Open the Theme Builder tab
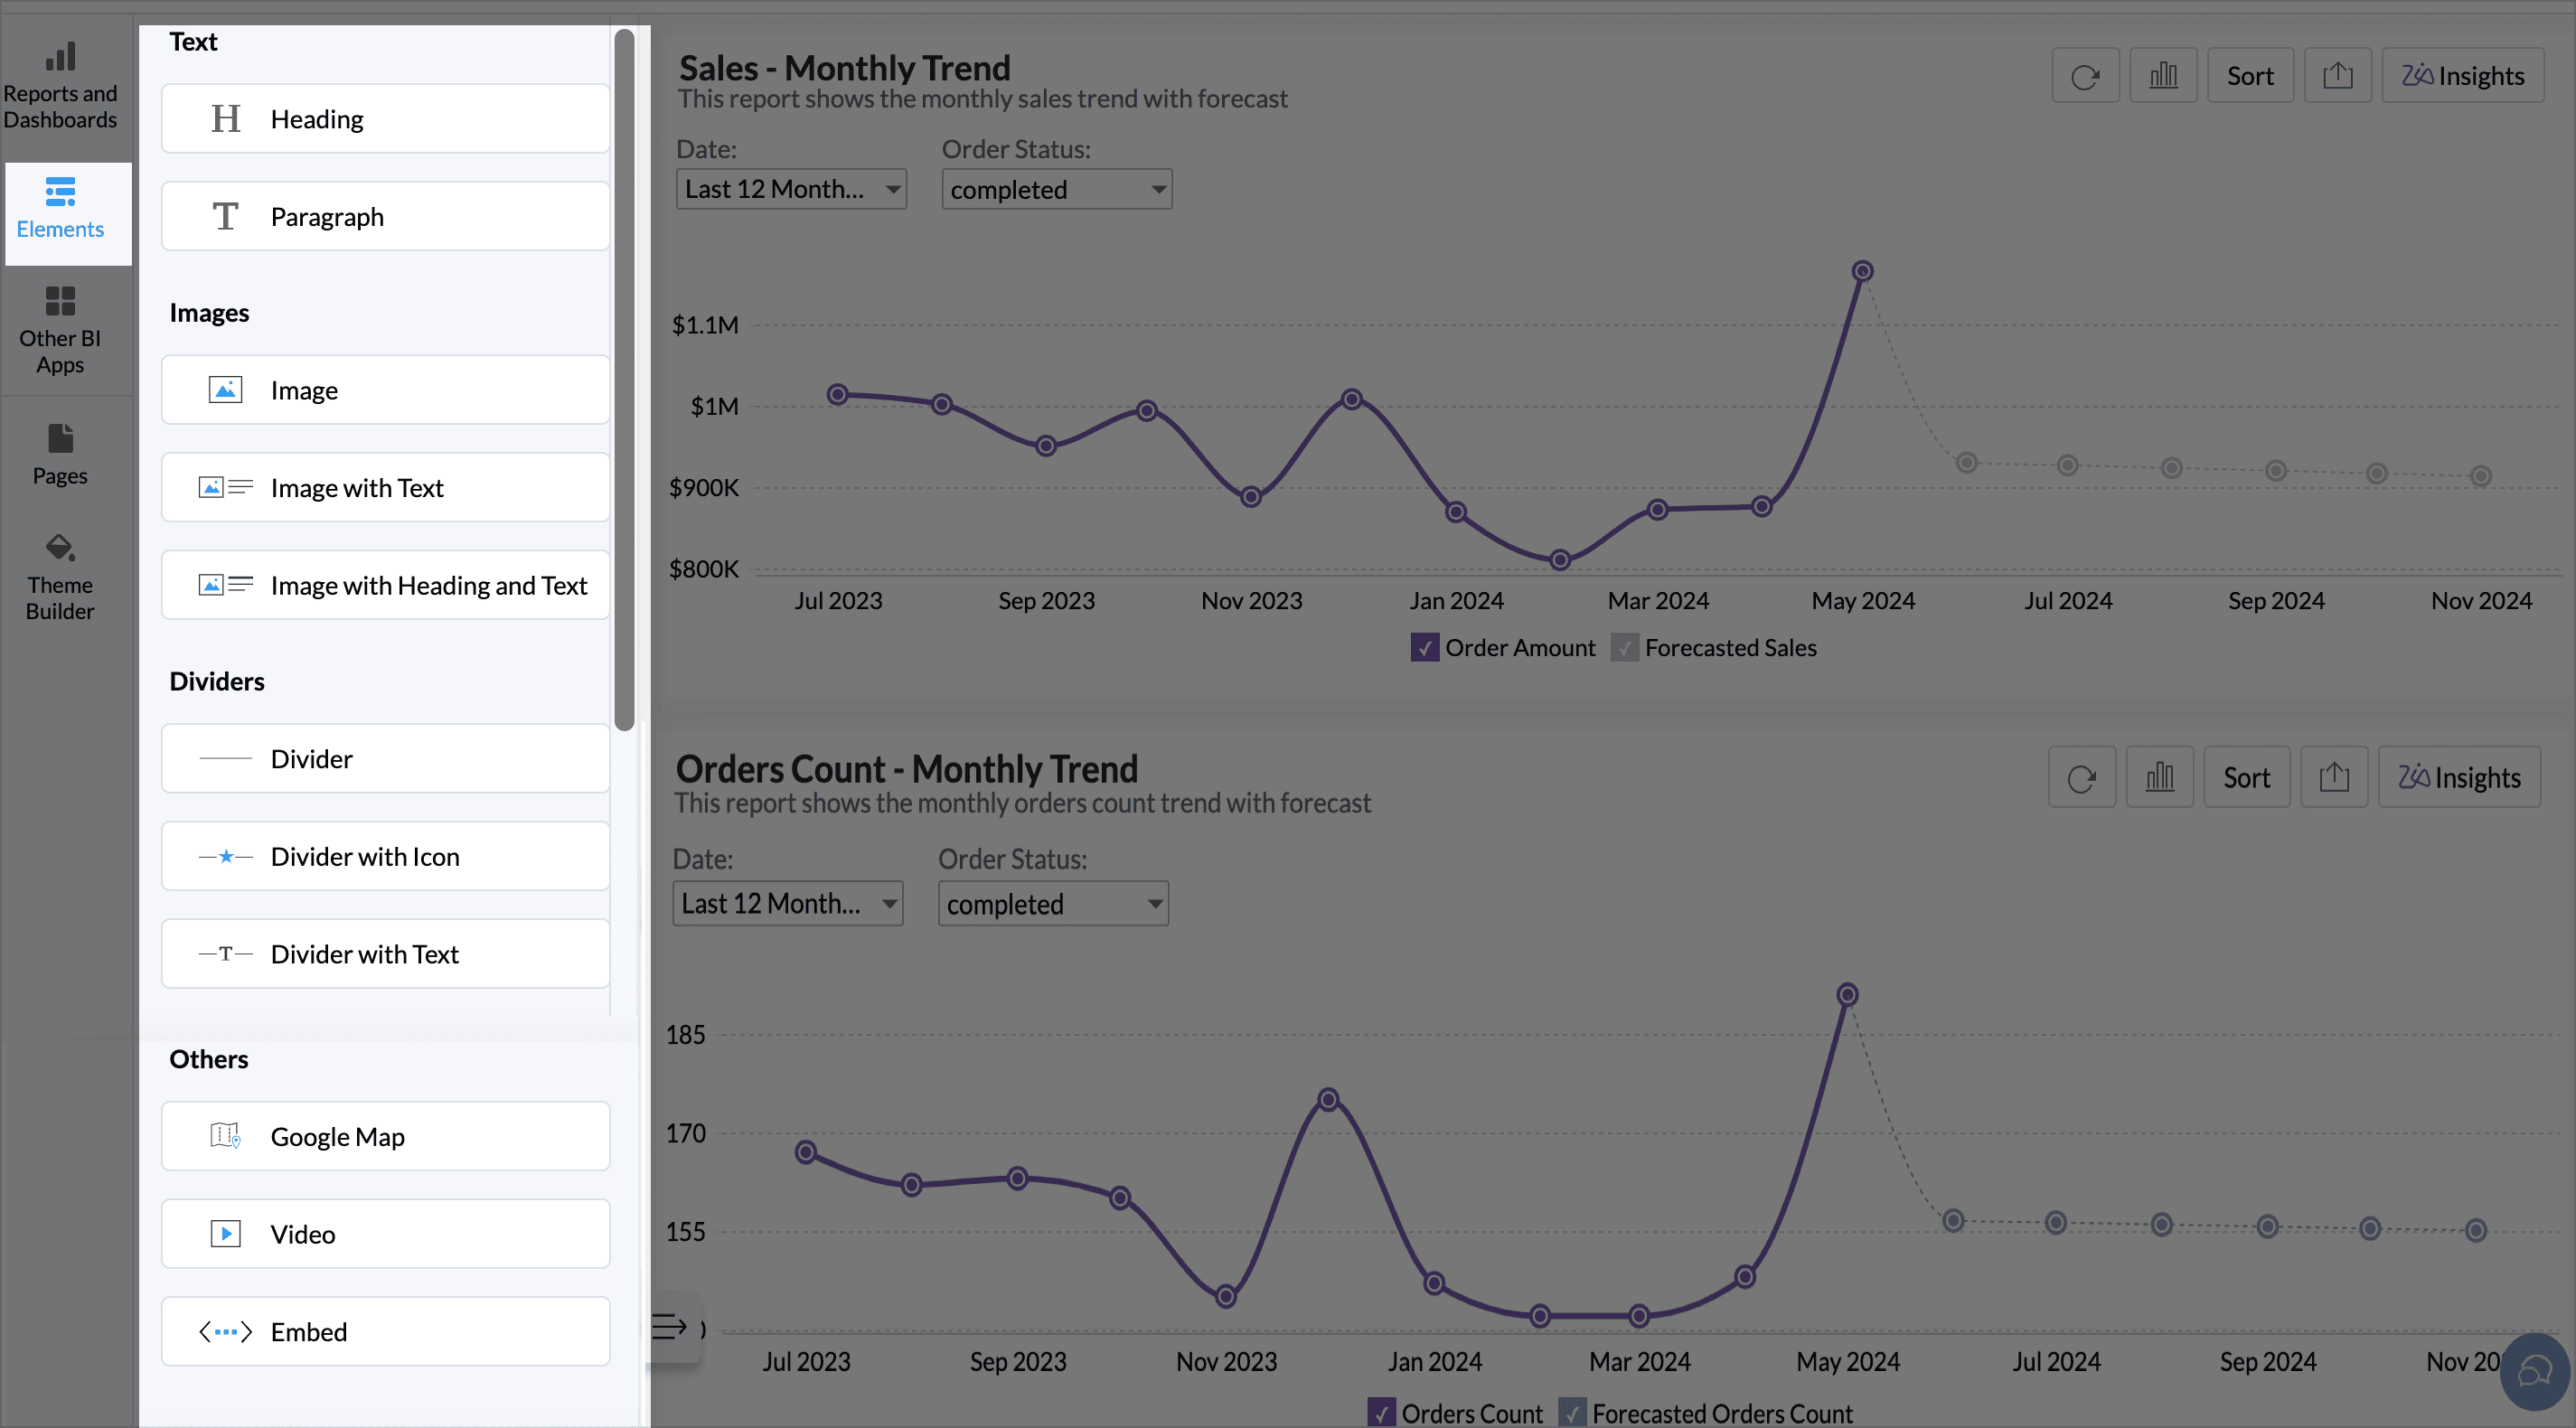Screen dimensions: 2576x1428 coord(60,577)
